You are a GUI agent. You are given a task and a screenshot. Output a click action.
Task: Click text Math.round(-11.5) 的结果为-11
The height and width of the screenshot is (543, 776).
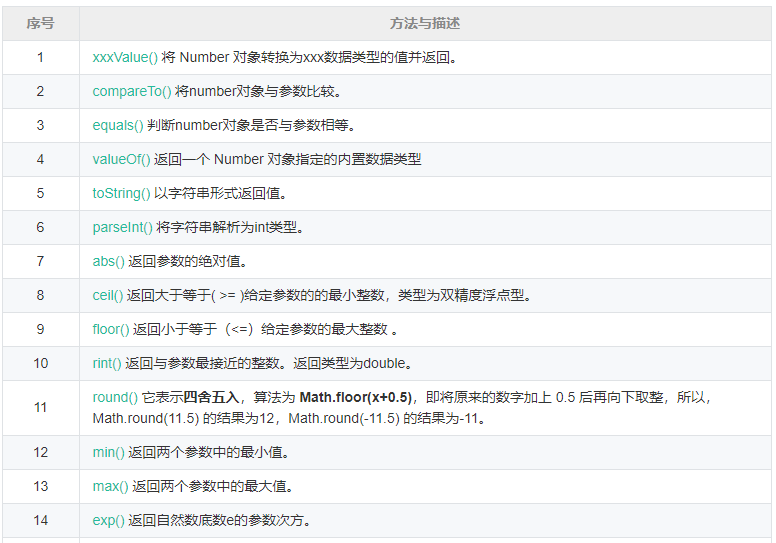pos(387,419)
